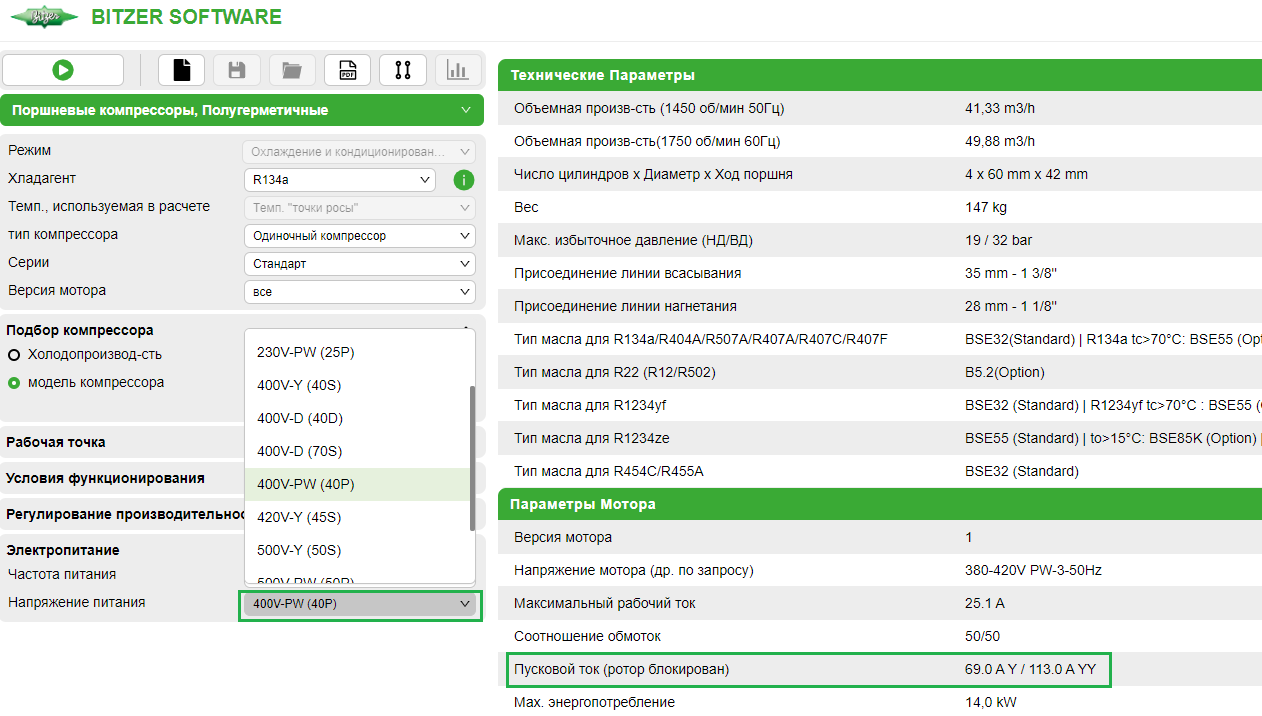This screenshot has width=1262, height=716.
Task: Click the green Calculate play button
Action: tap(63, 70)
